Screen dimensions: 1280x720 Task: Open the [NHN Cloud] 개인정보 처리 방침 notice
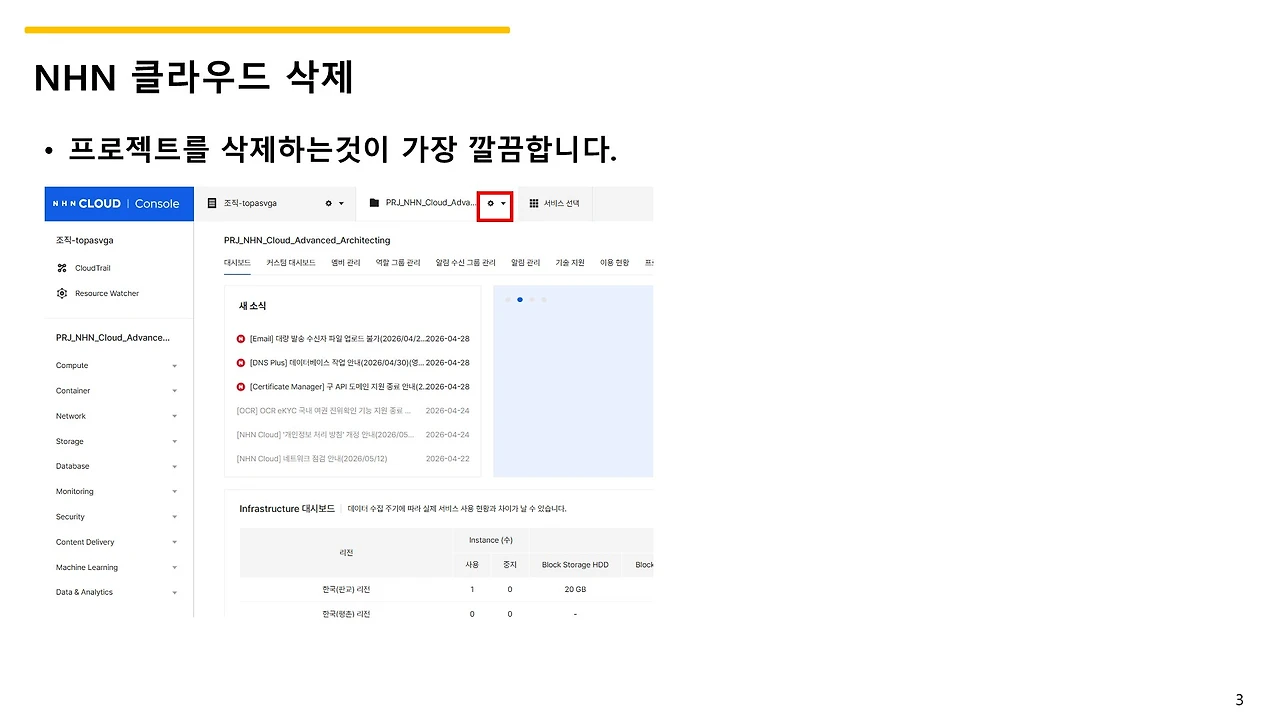[325, 435]
